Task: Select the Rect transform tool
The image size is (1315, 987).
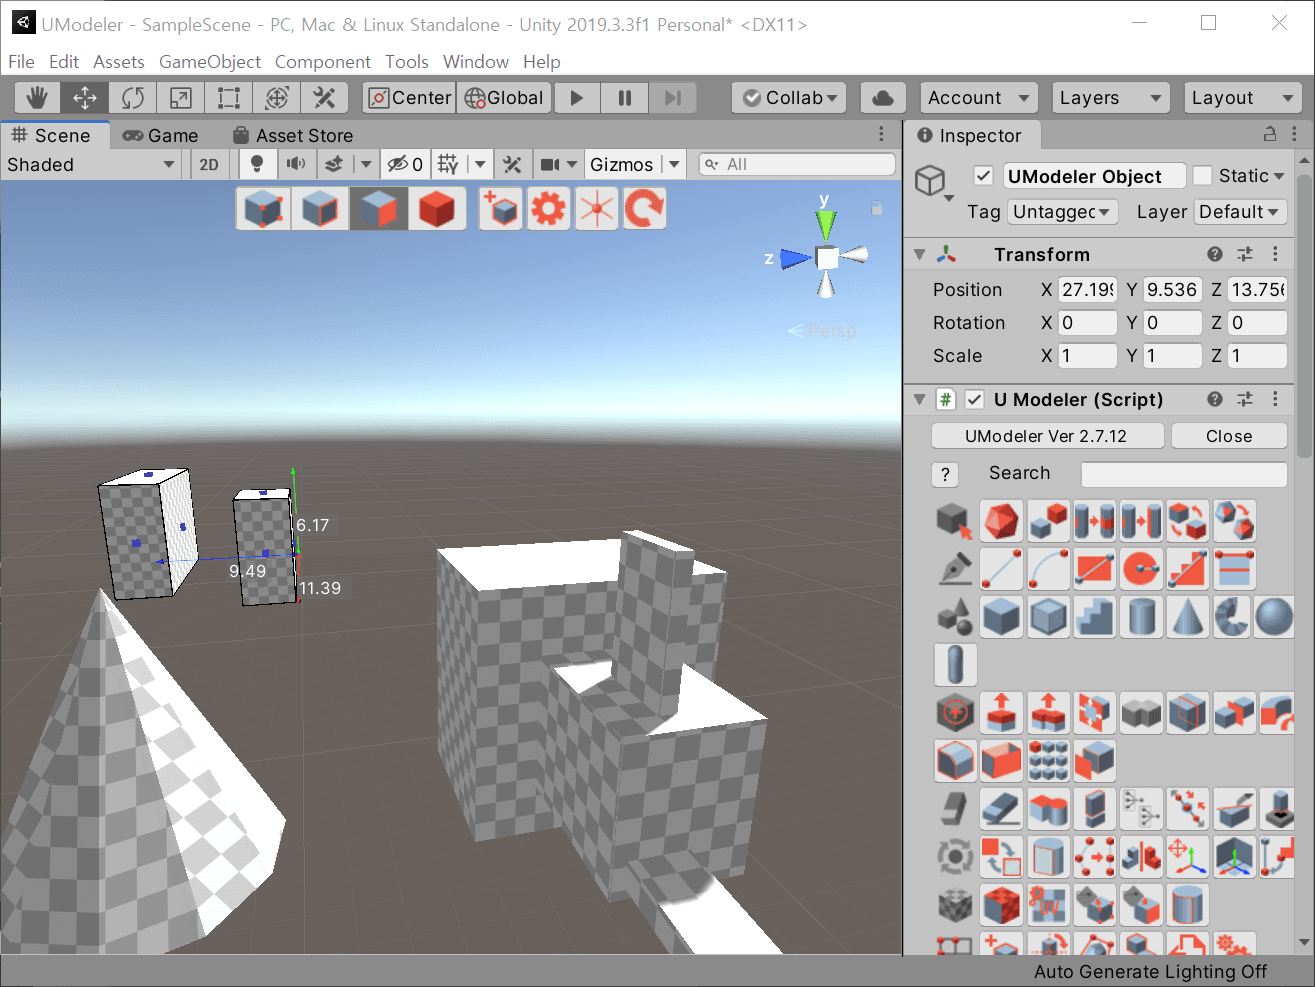Action: pyautogui.click(x=228, y=97)
